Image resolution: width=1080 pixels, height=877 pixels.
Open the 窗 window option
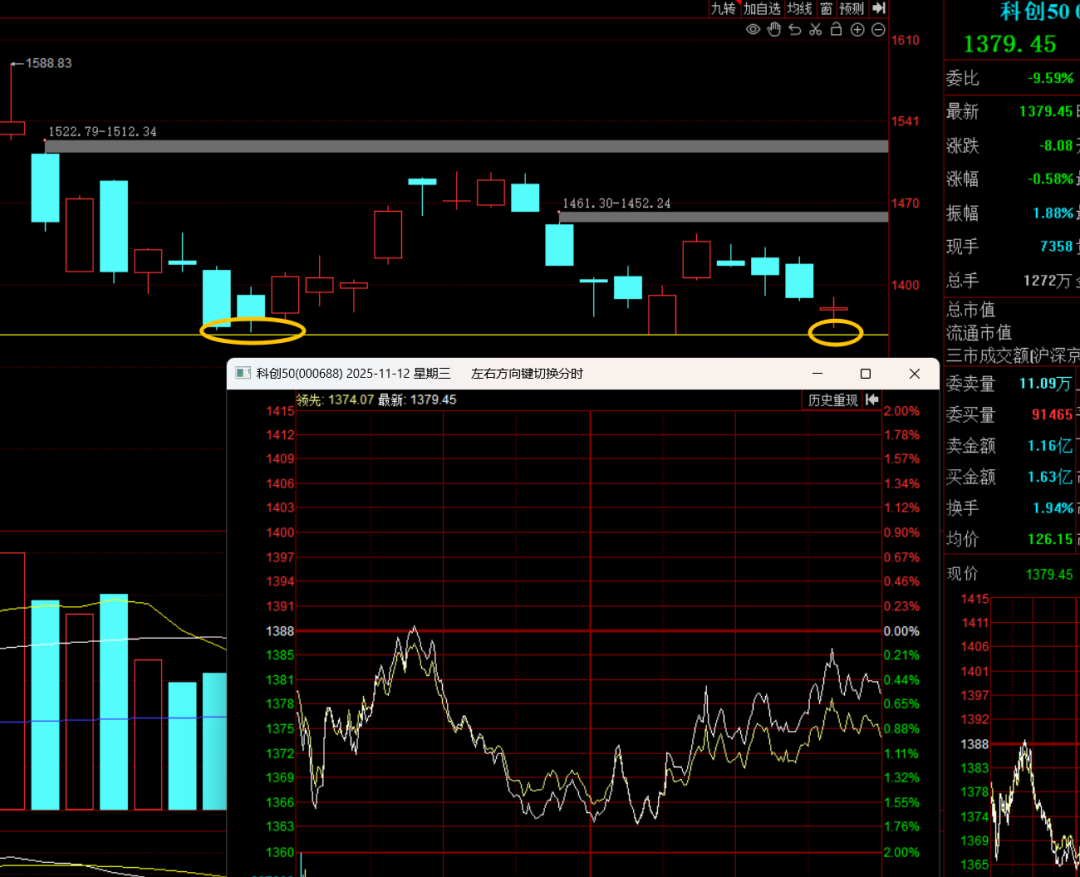click(x=826, y=8)
